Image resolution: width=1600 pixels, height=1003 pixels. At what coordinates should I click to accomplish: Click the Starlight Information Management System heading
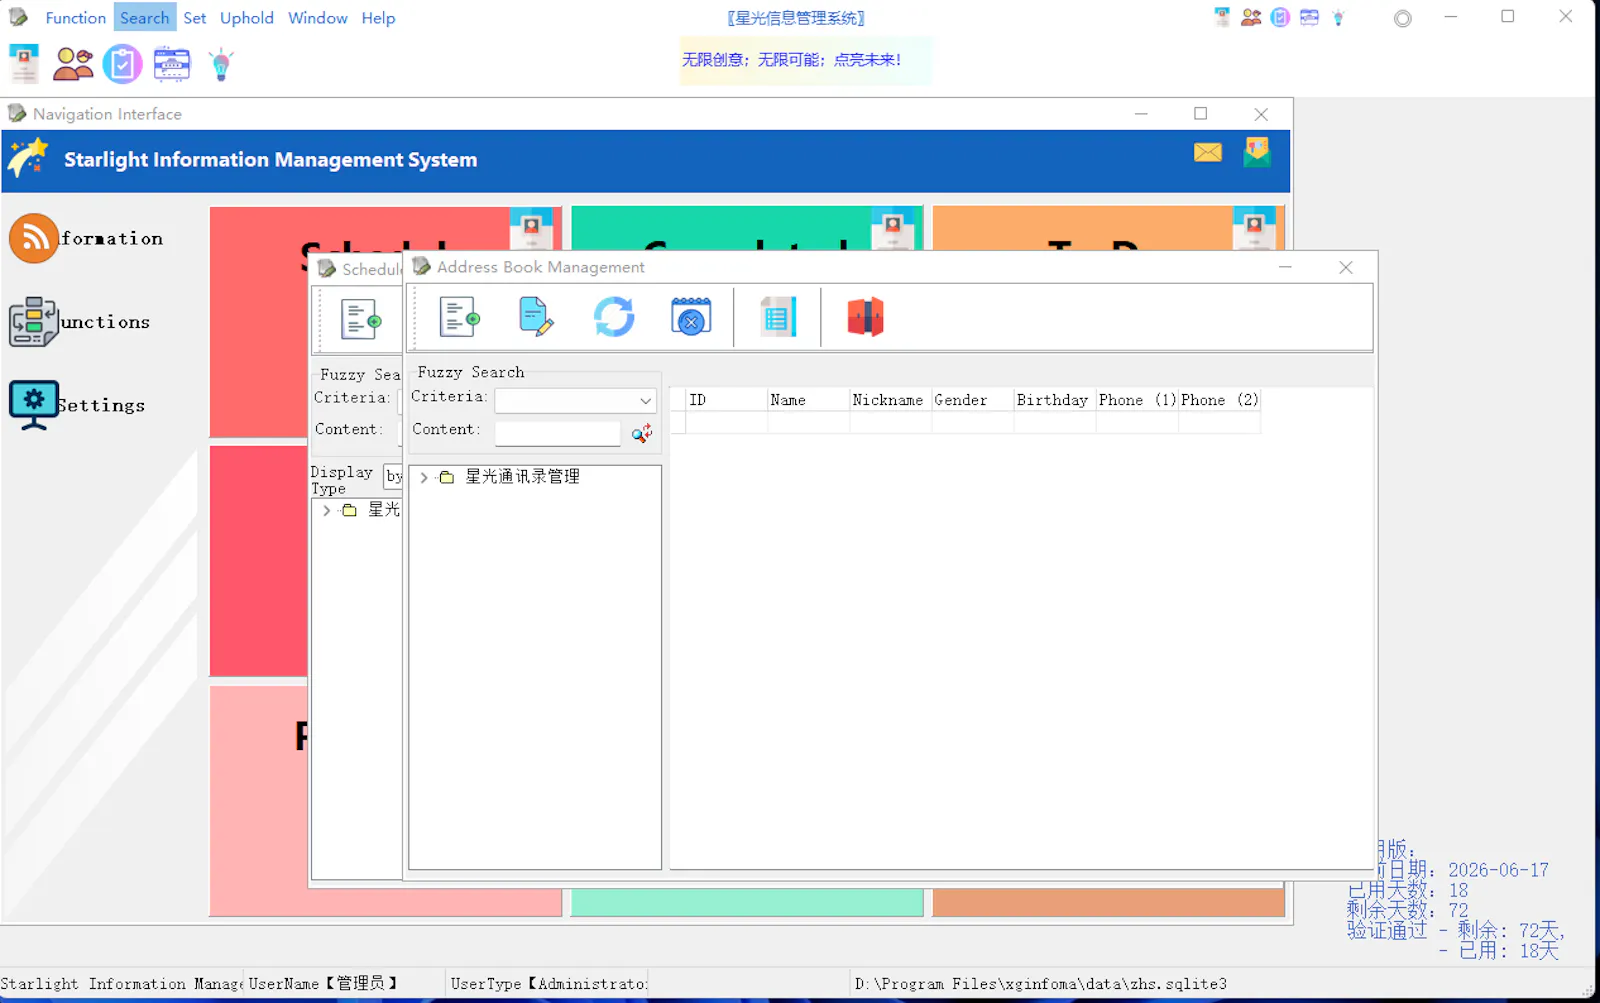point(270,160)
